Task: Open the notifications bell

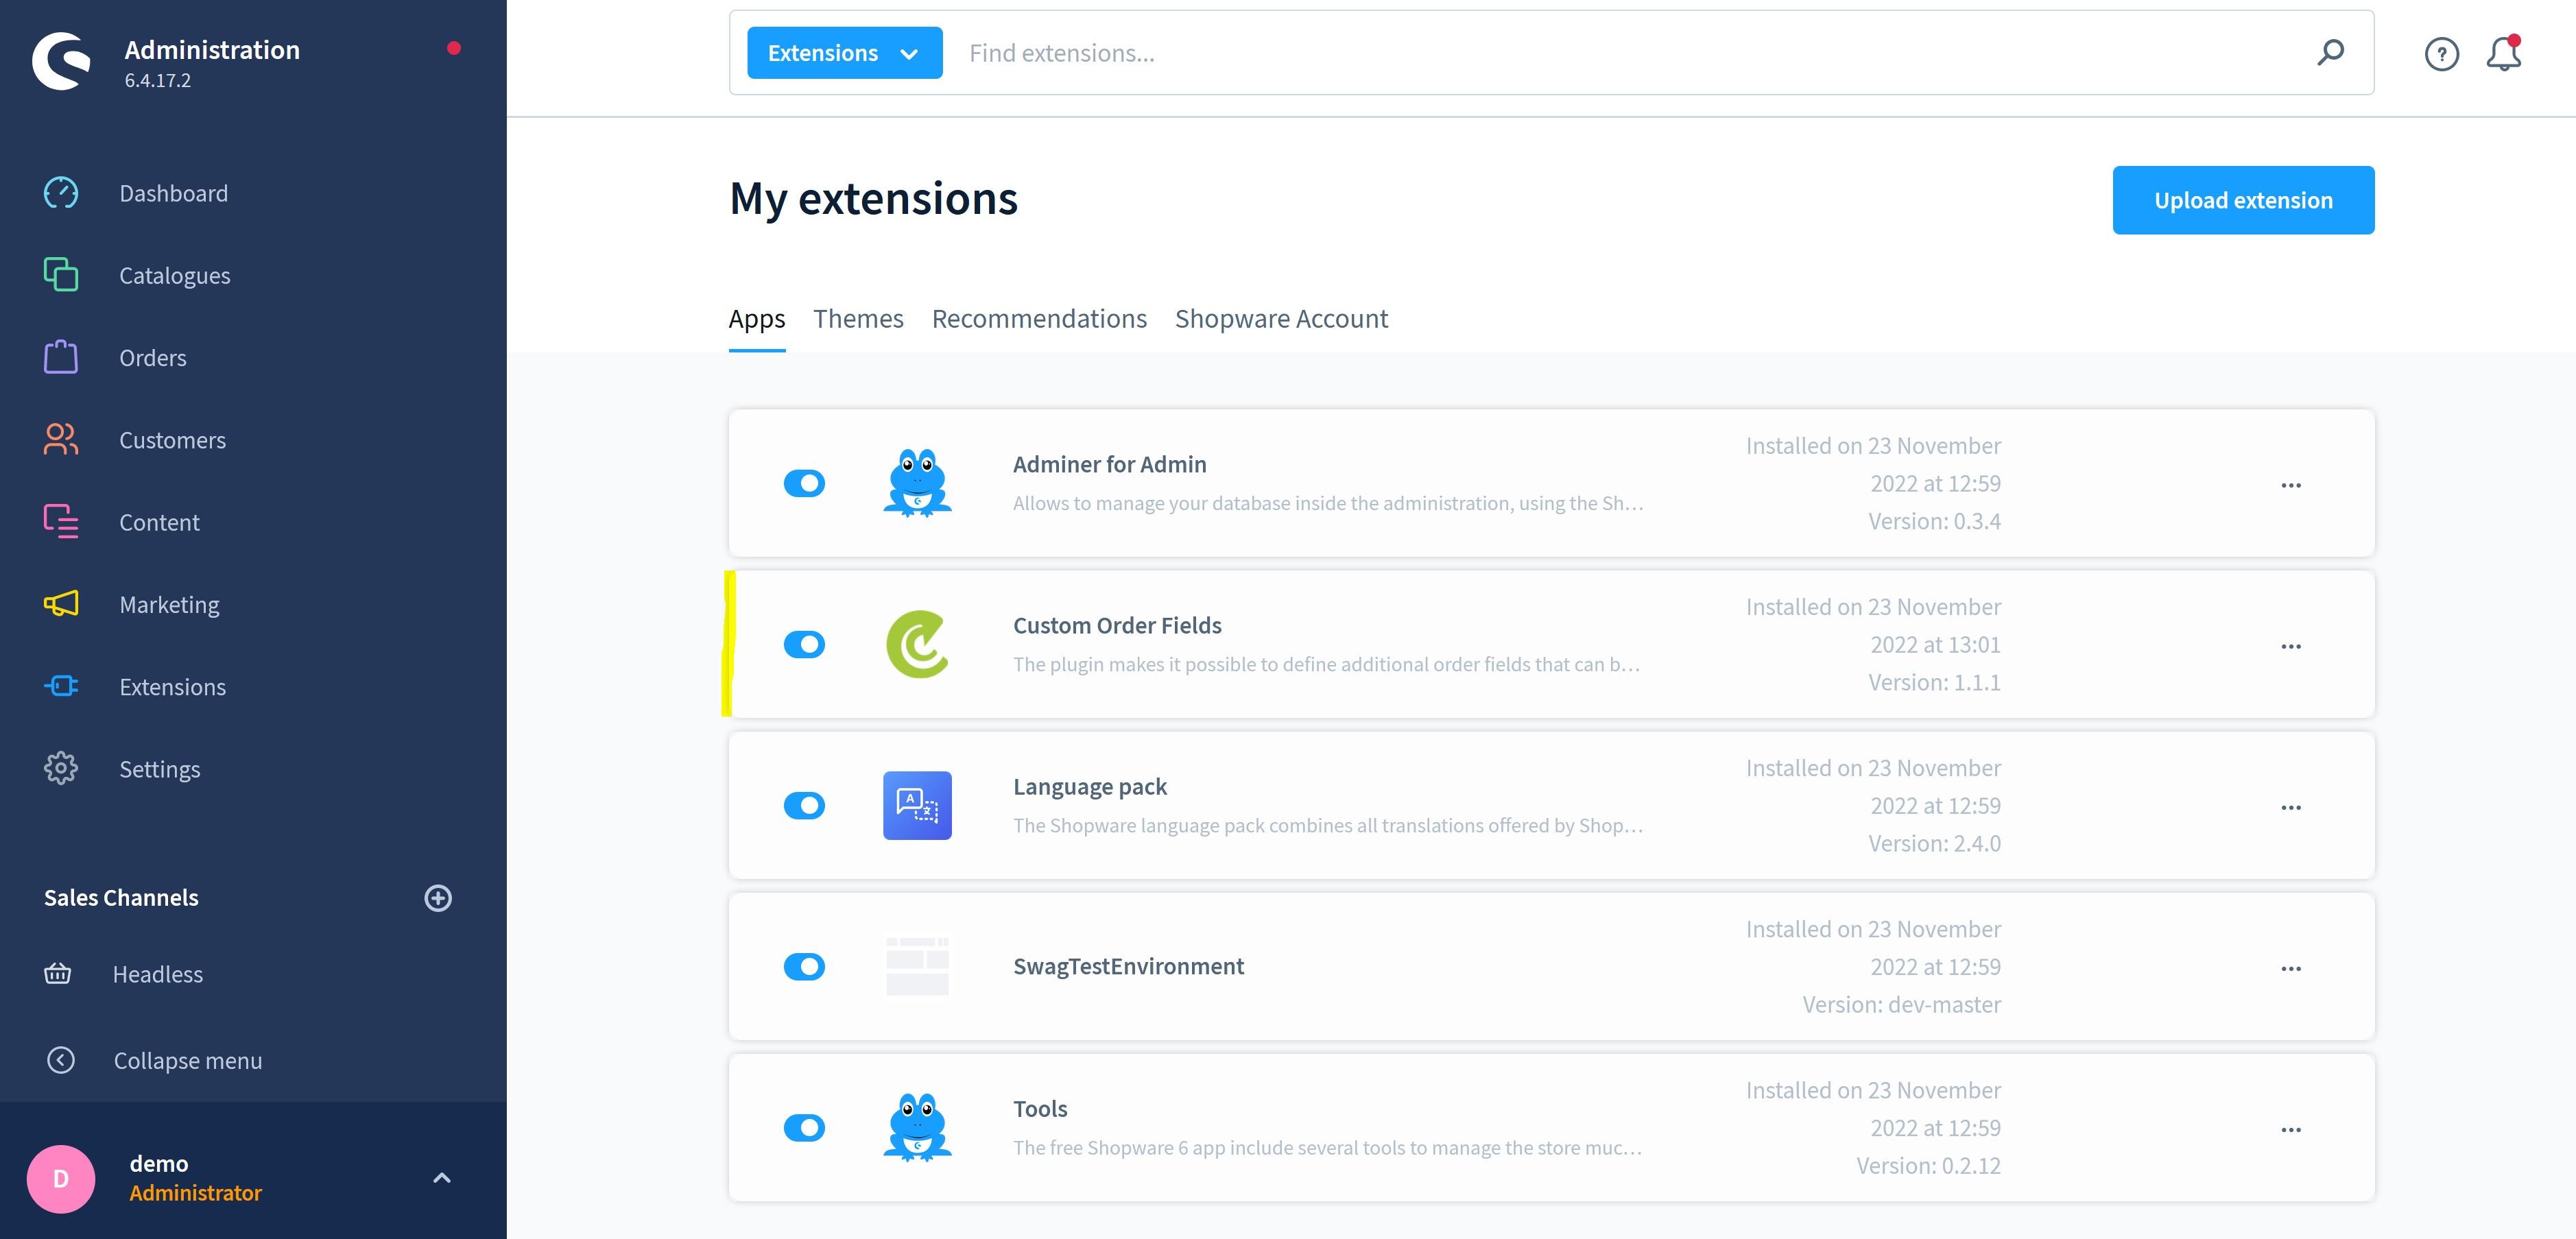Action: (x=2504, y=54)
